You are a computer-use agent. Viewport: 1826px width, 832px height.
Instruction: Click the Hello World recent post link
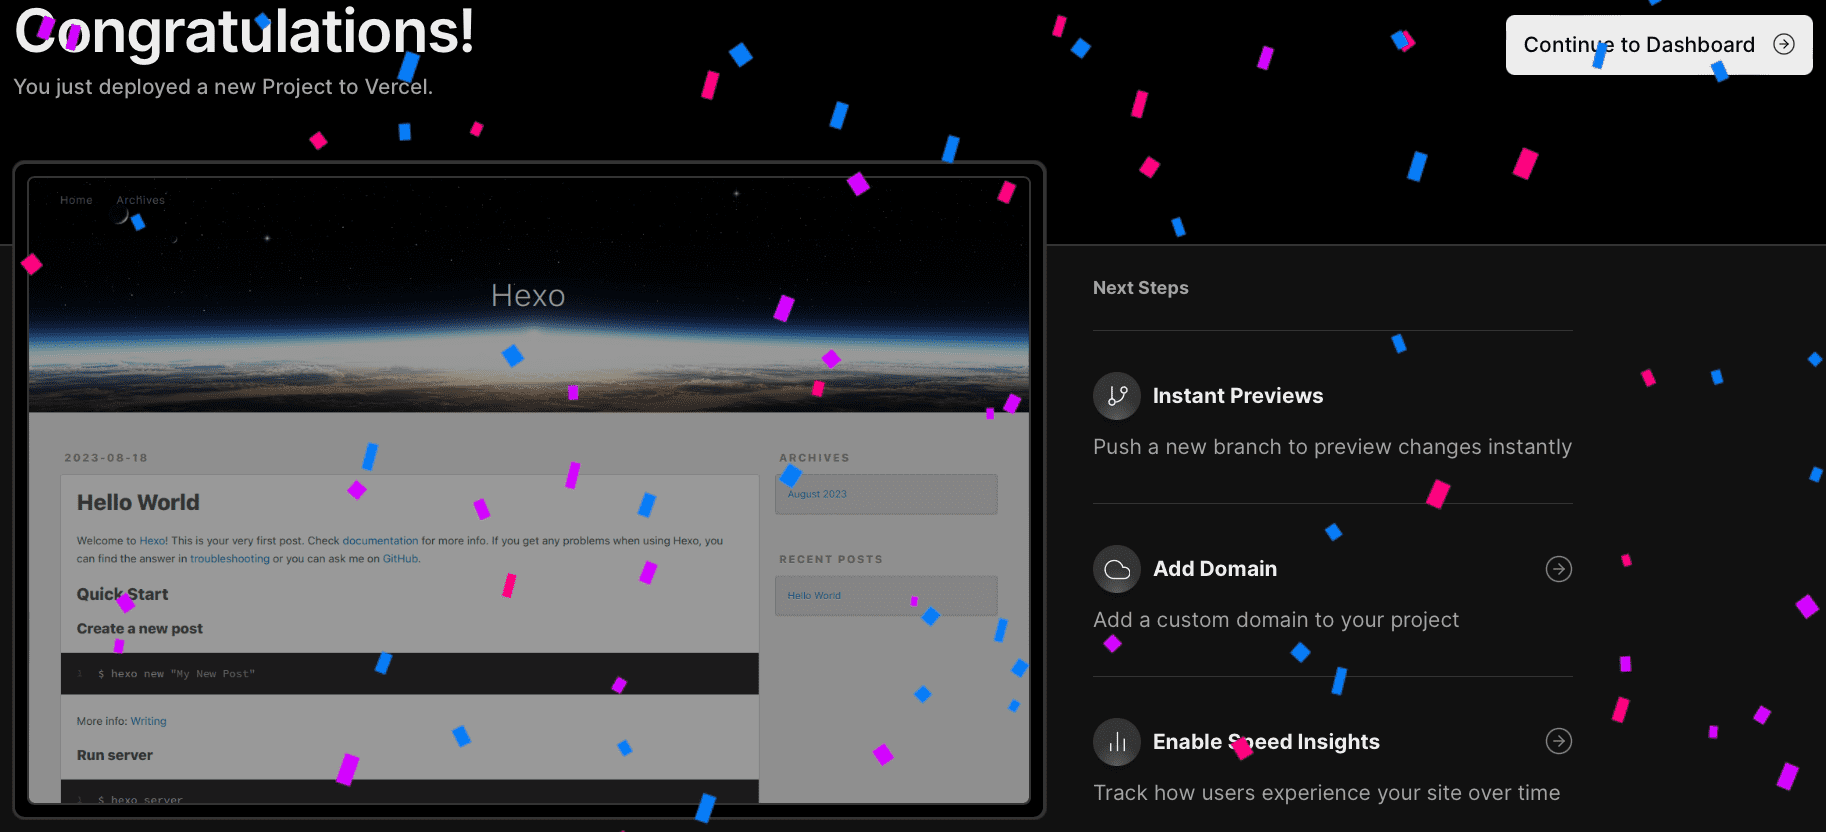click(814, 595)
